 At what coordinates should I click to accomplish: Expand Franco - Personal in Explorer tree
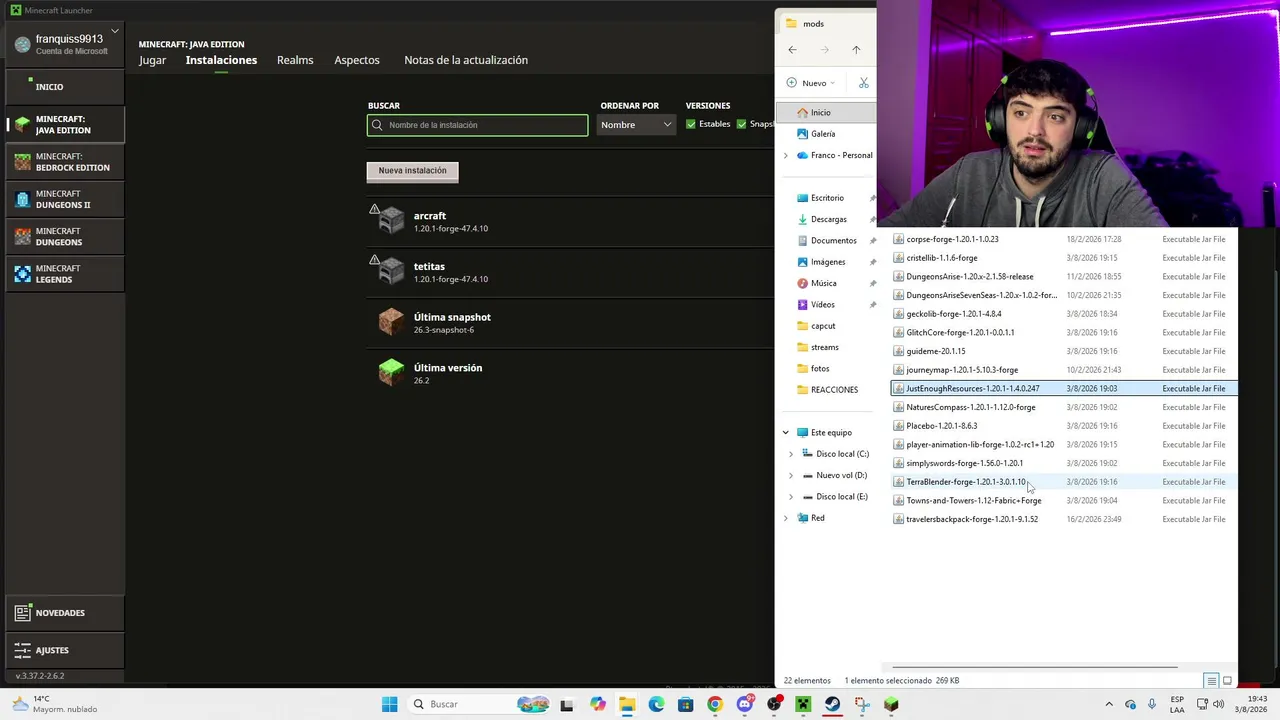coord(785,155)
